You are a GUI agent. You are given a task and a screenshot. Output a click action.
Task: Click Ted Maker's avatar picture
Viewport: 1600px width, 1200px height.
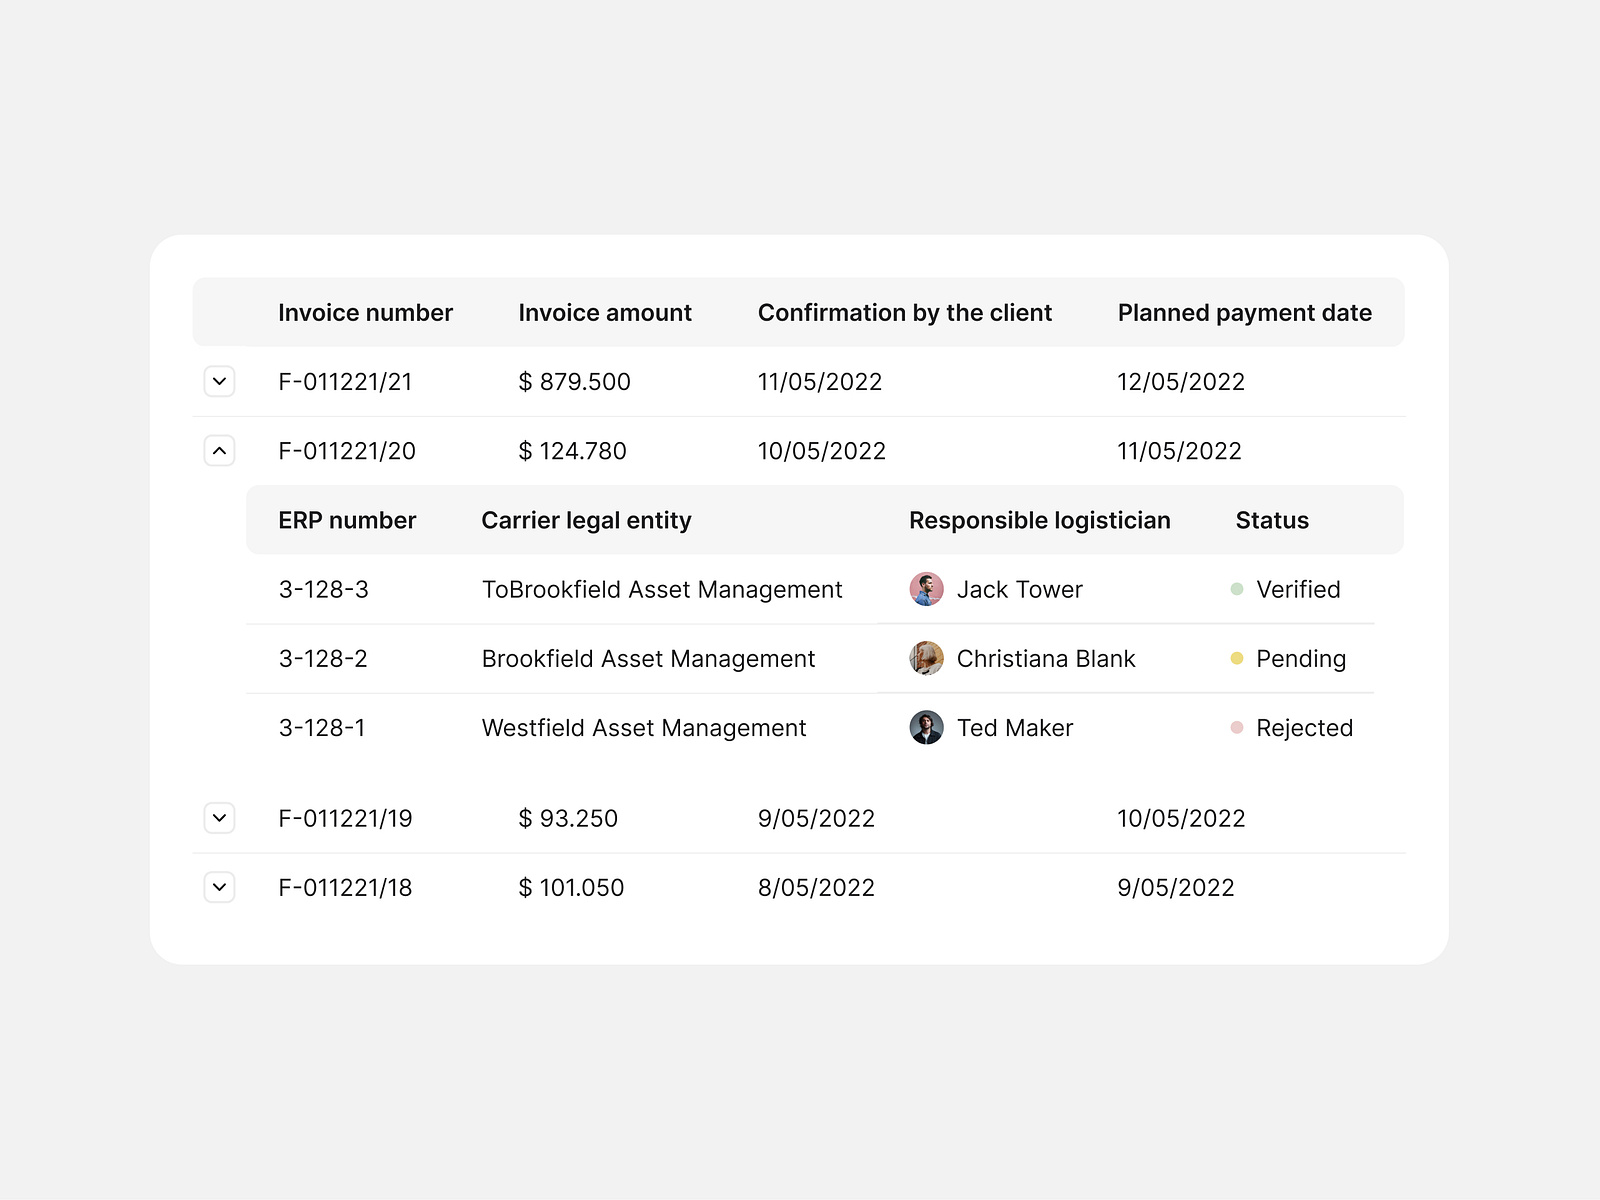(x=927, y=728)
